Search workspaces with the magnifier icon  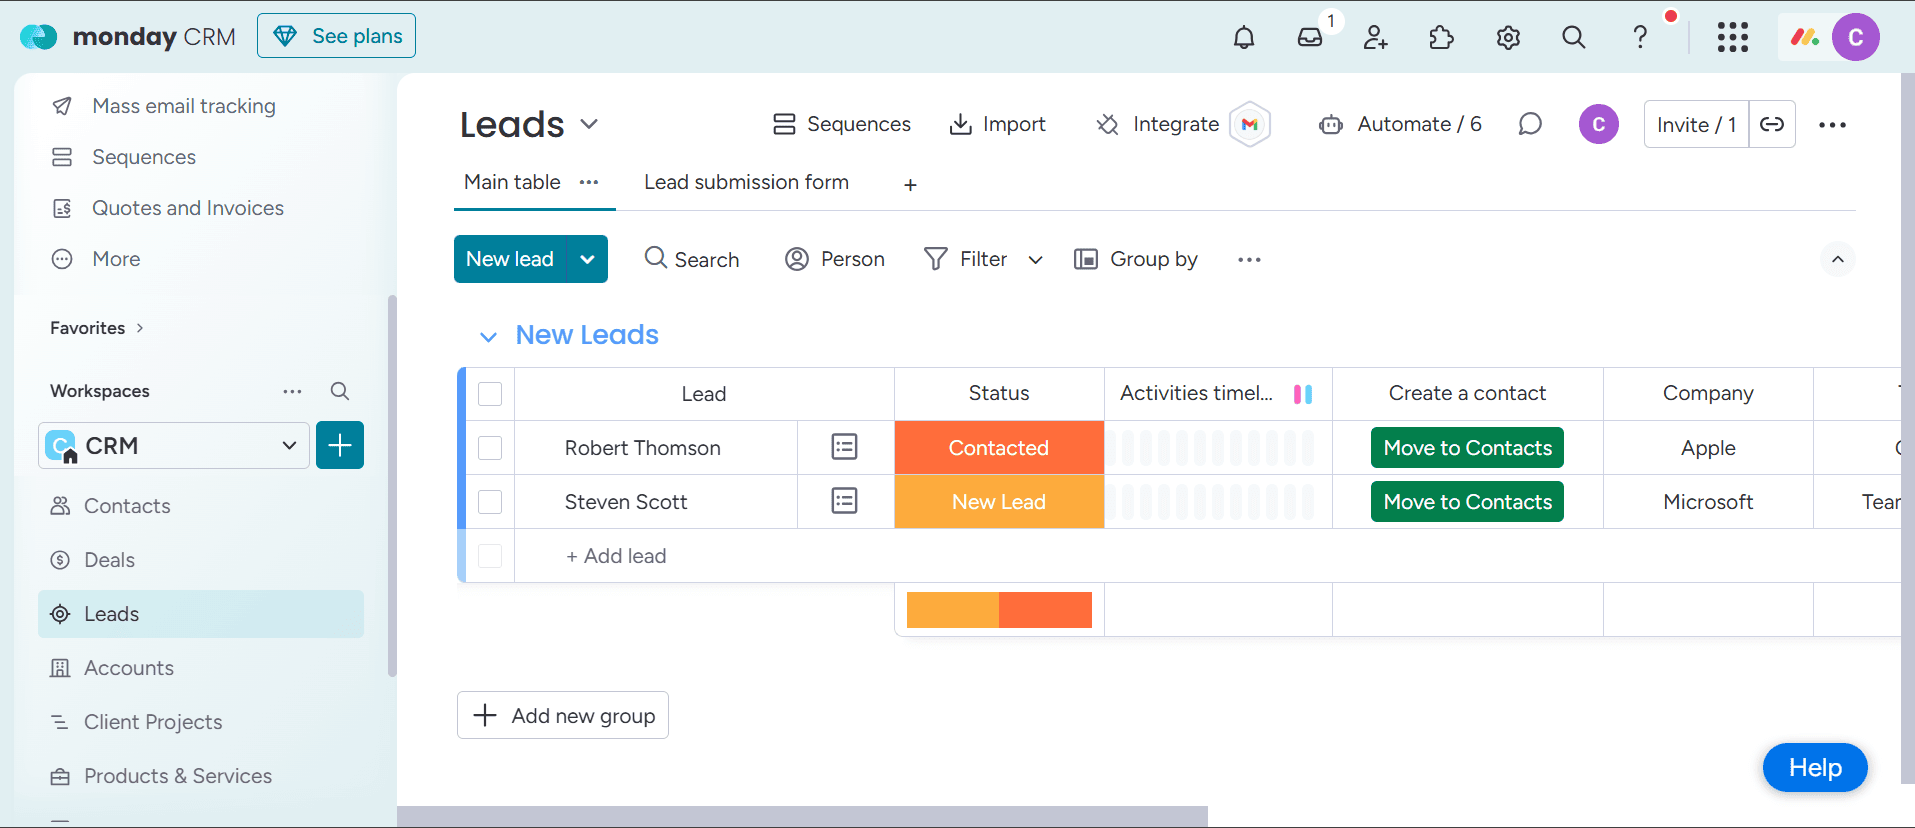[340, 391]
